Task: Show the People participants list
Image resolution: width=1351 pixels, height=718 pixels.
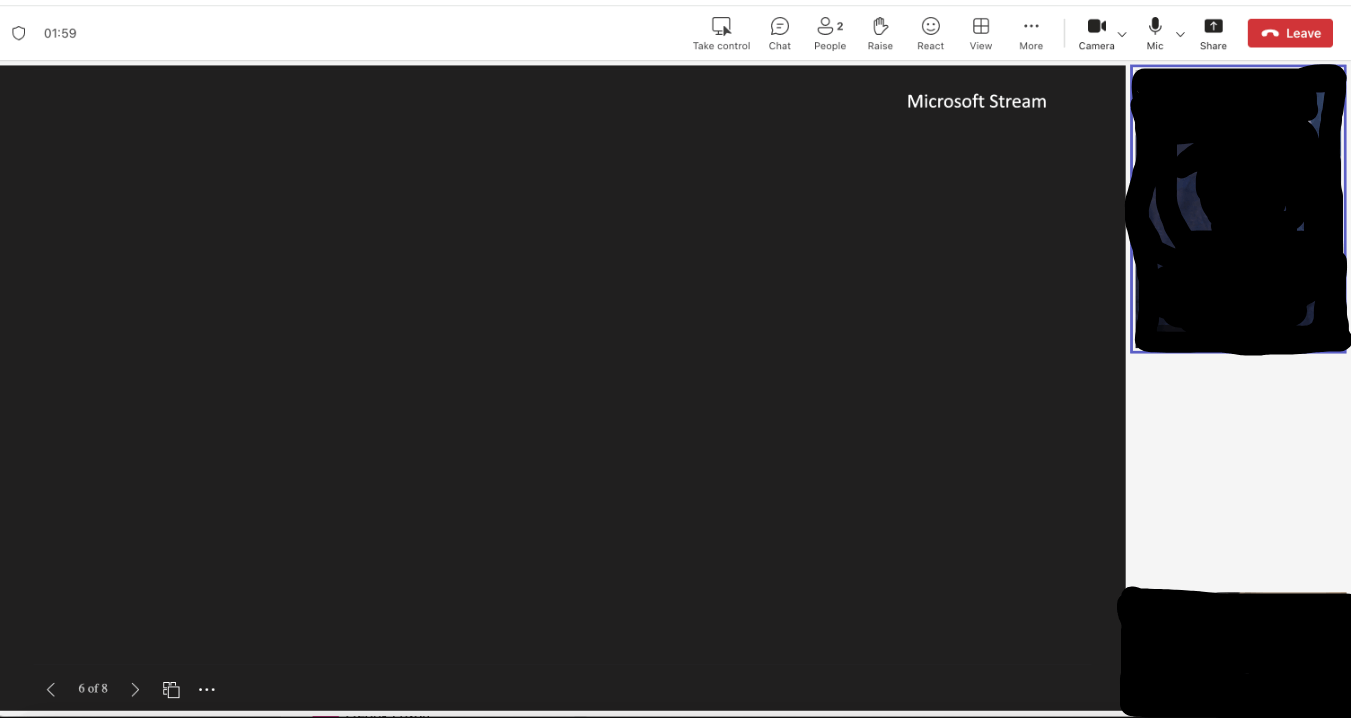Action: point(830,33)
